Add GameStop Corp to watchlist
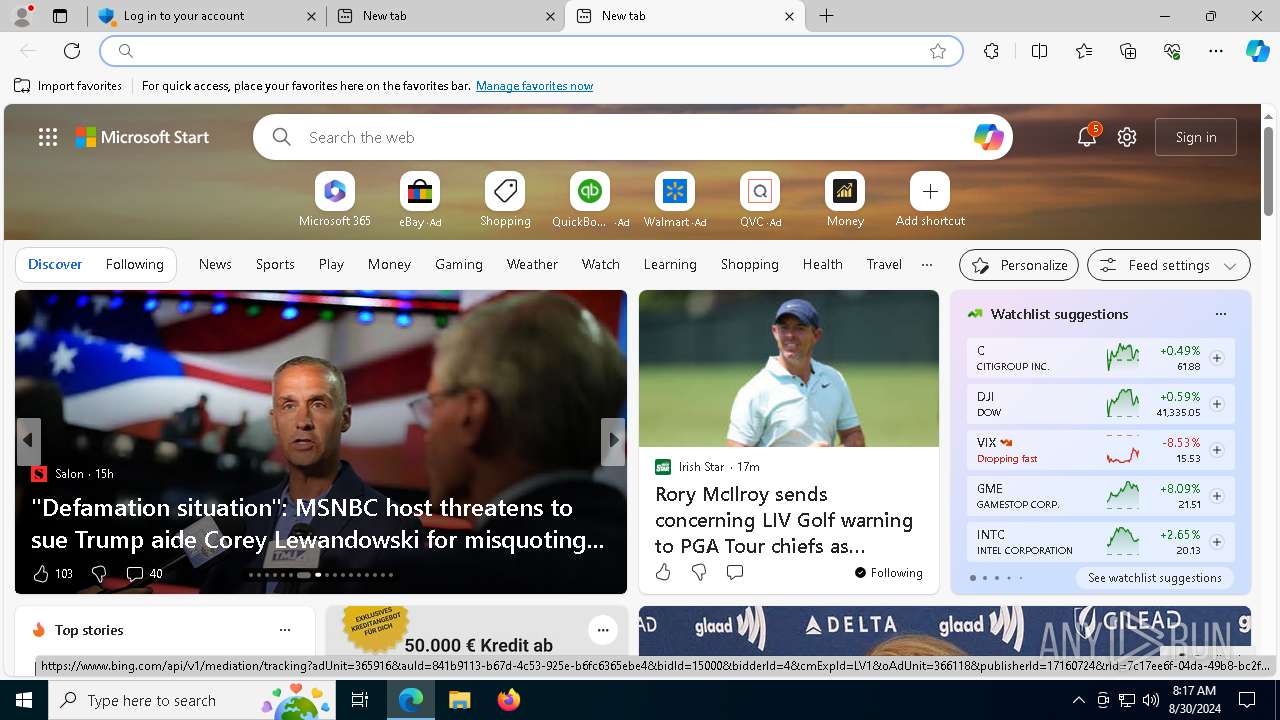The height and width of the screenshot is (720, 1280). [x=1216, y=496]
